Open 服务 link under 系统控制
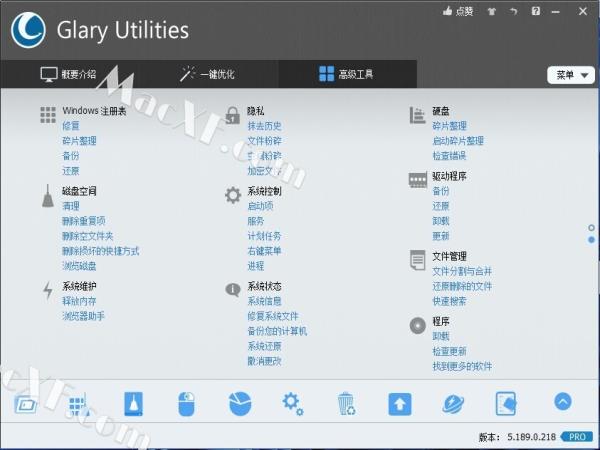Image resolution: width=600 pixels, height=450 pixels. tap(256, 221)
